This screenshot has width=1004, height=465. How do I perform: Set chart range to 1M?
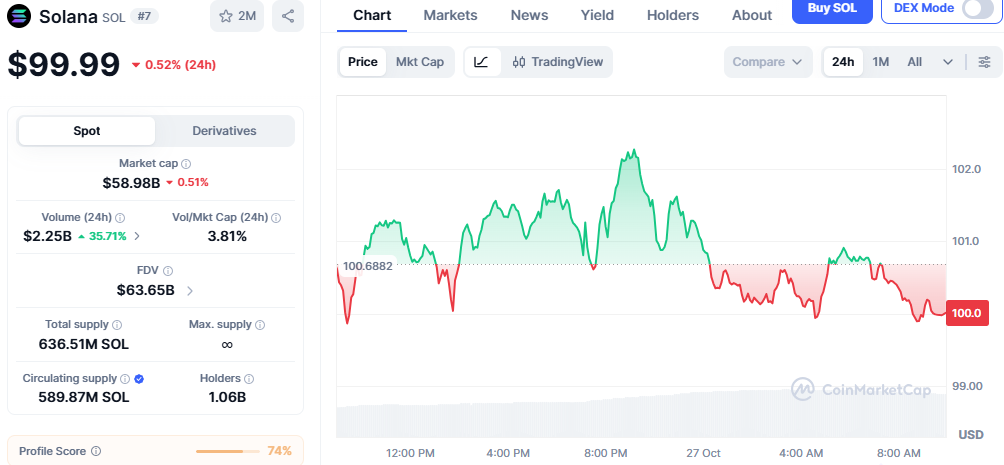(881, 62)
